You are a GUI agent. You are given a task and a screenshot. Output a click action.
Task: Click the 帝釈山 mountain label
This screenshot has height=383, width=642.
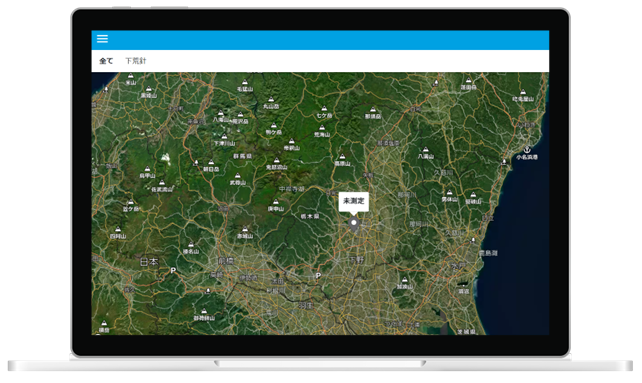tap(292, 148)
